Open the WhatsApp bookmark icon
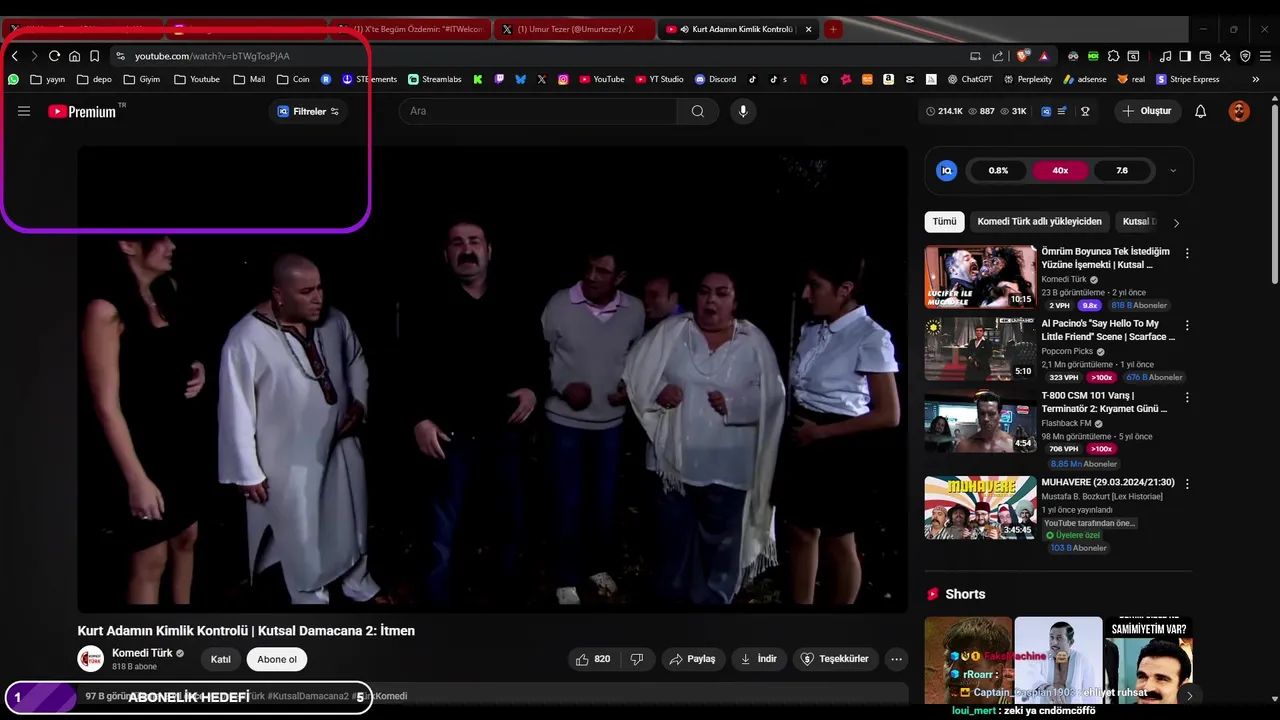This screenshot has width=1280, height=720. [13, 79]
